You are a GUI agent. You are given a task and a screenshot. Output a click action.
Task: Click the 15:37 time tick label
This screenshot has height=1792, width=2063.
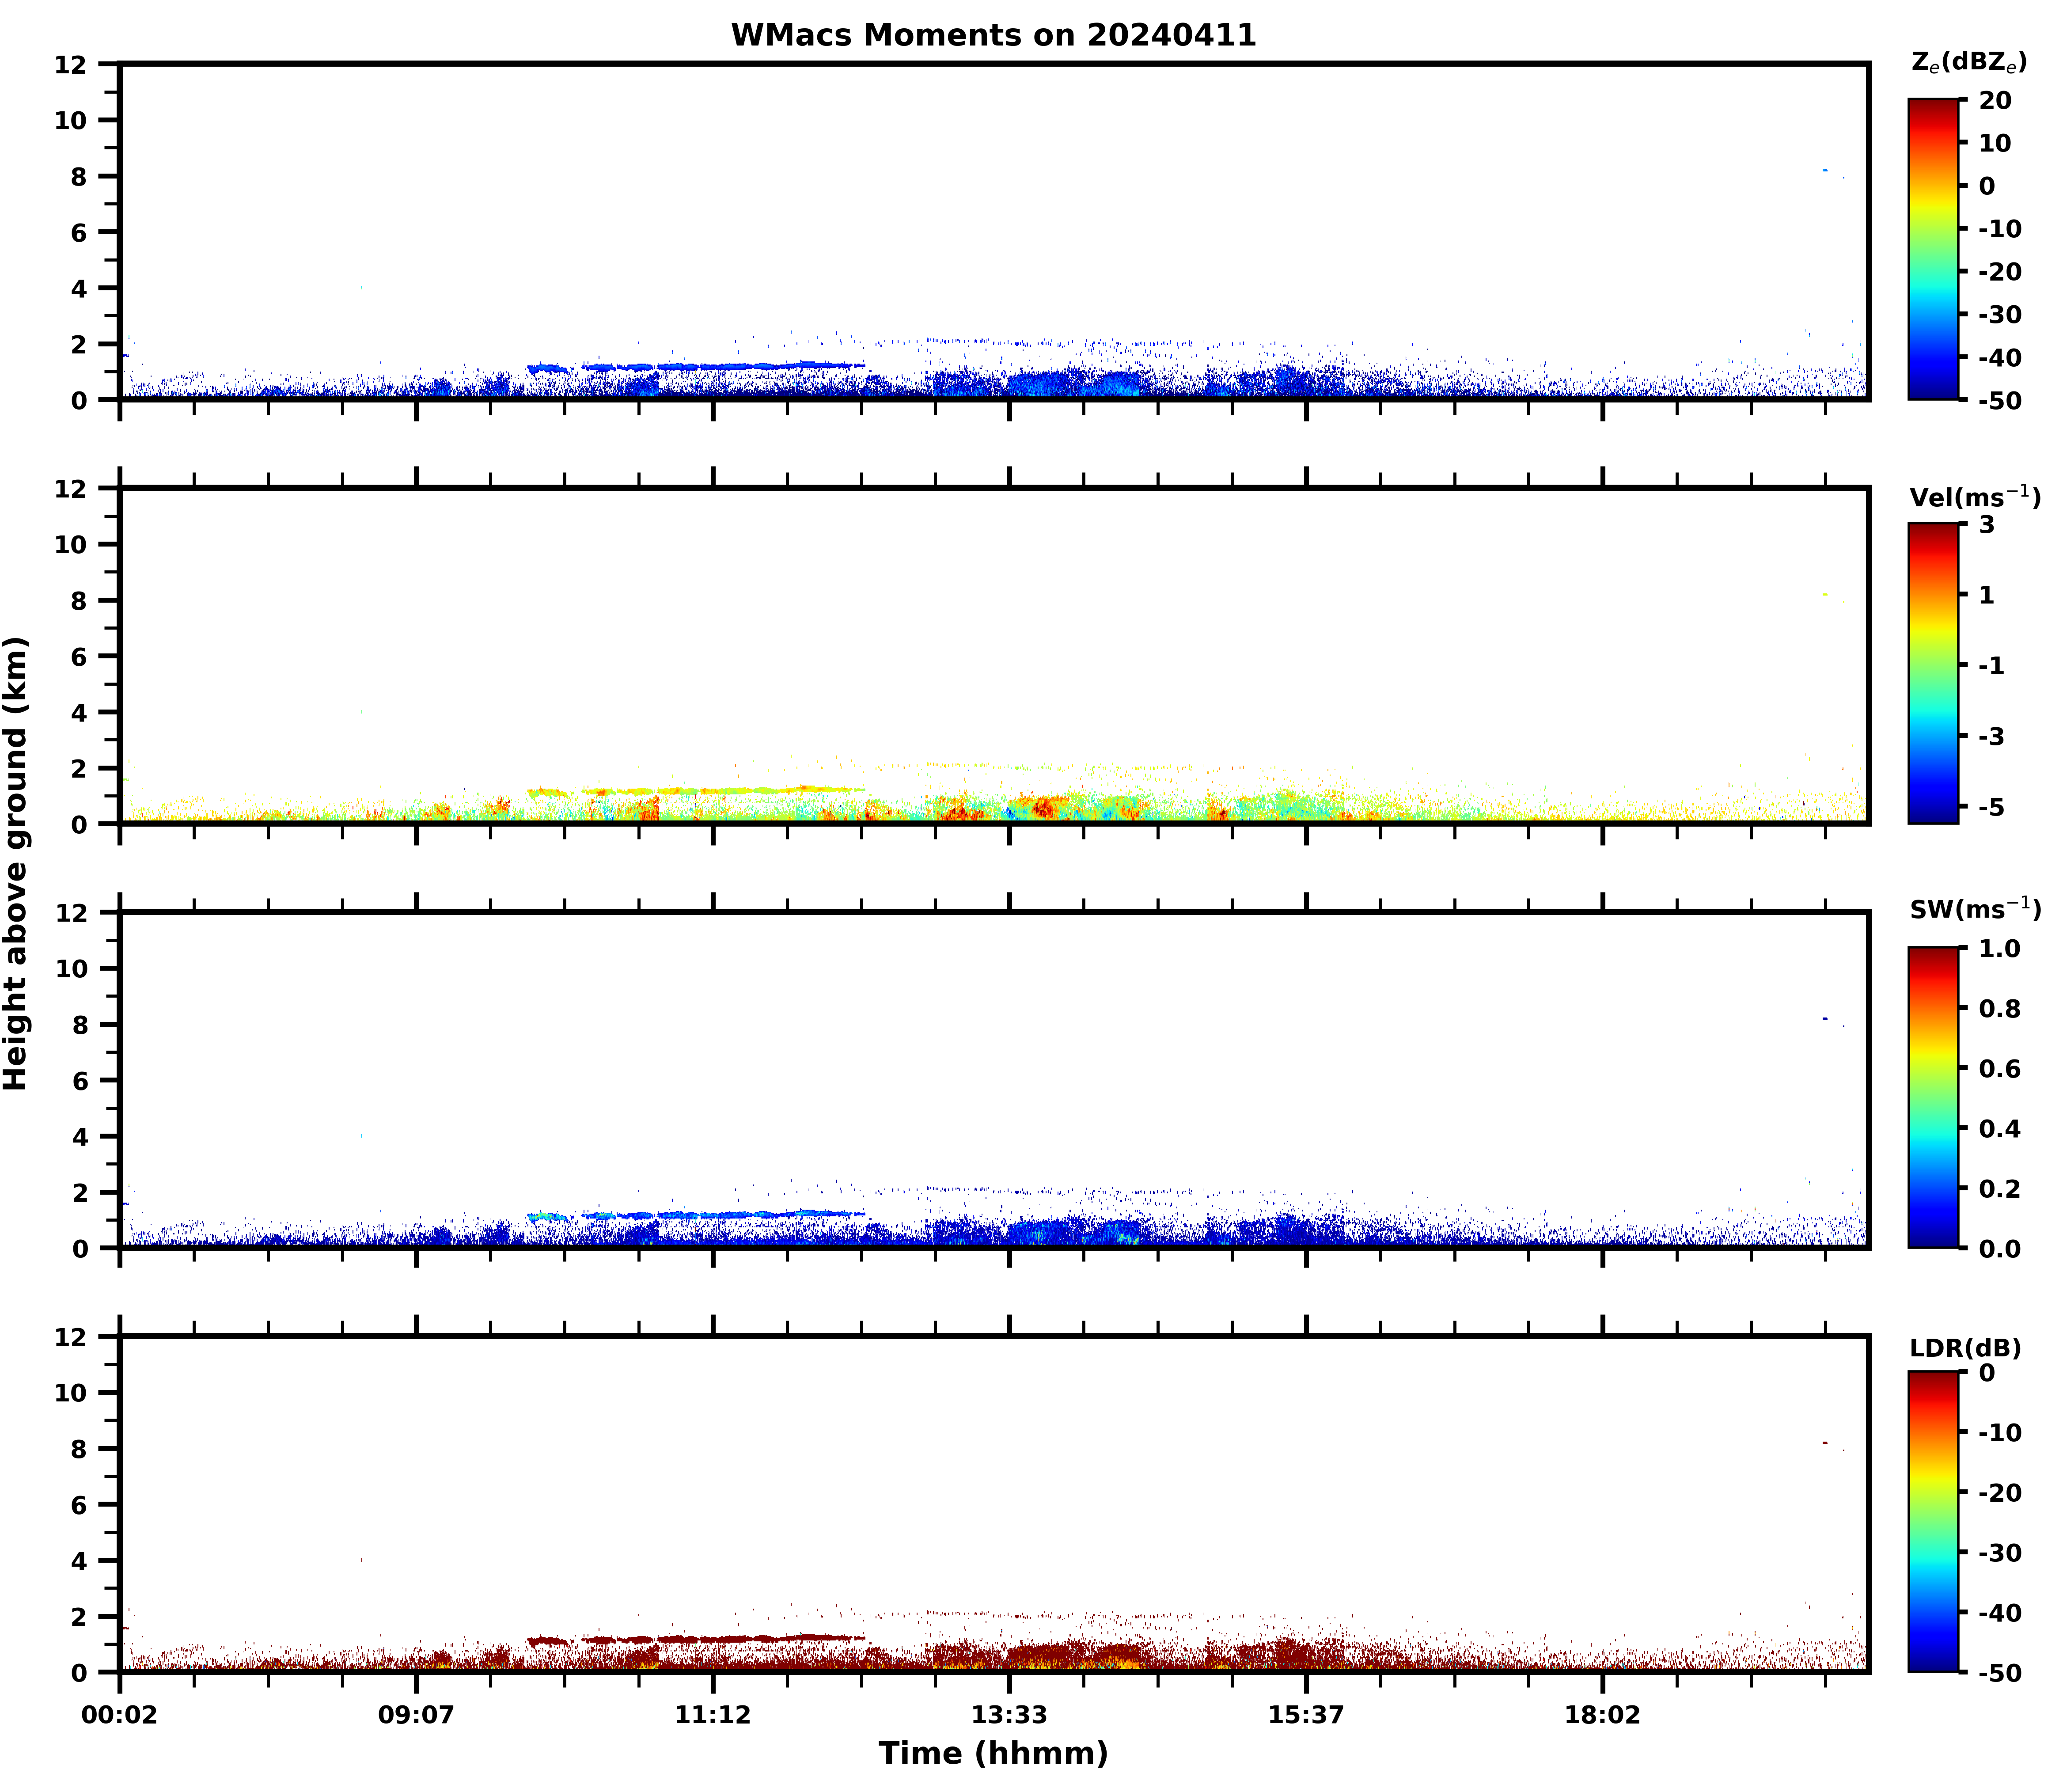[1305, 1716]
